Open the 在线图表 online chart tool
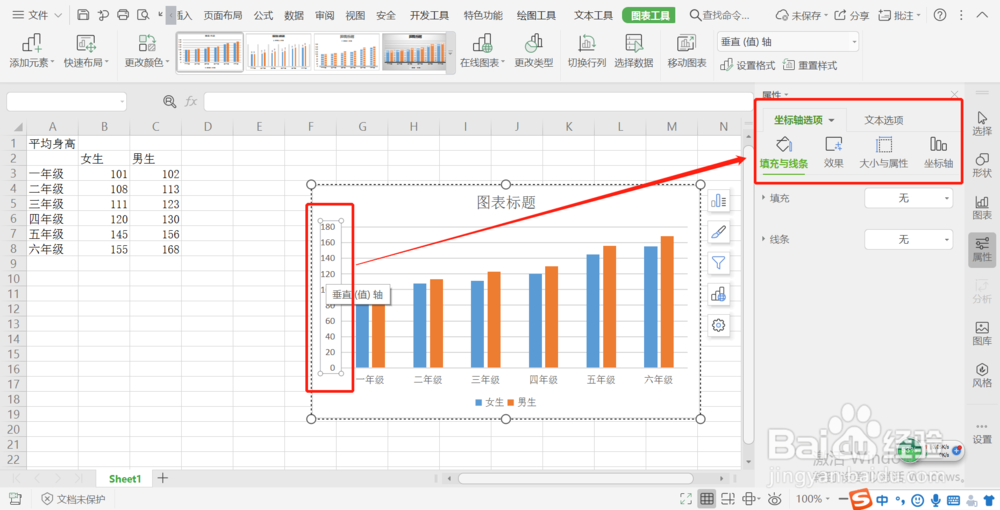 [482, 51]
